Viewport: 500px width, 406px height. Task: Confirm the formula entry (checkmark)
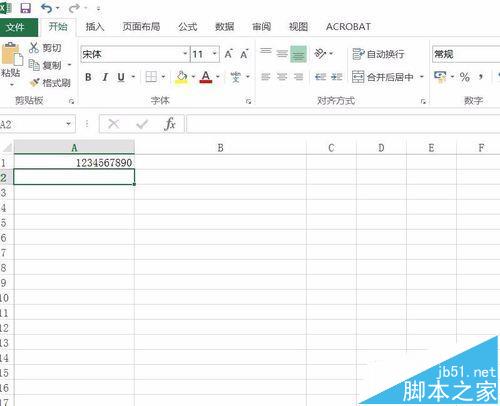(x=142, y=124)
